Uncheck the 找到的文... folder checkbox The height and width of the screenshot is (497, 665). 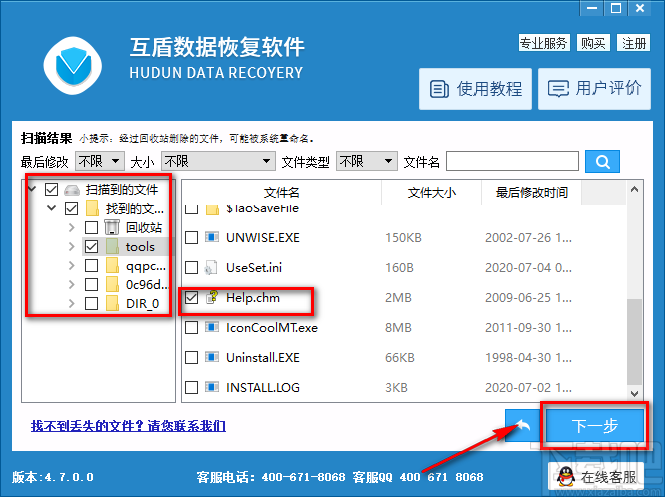click(x=71, y=208)
